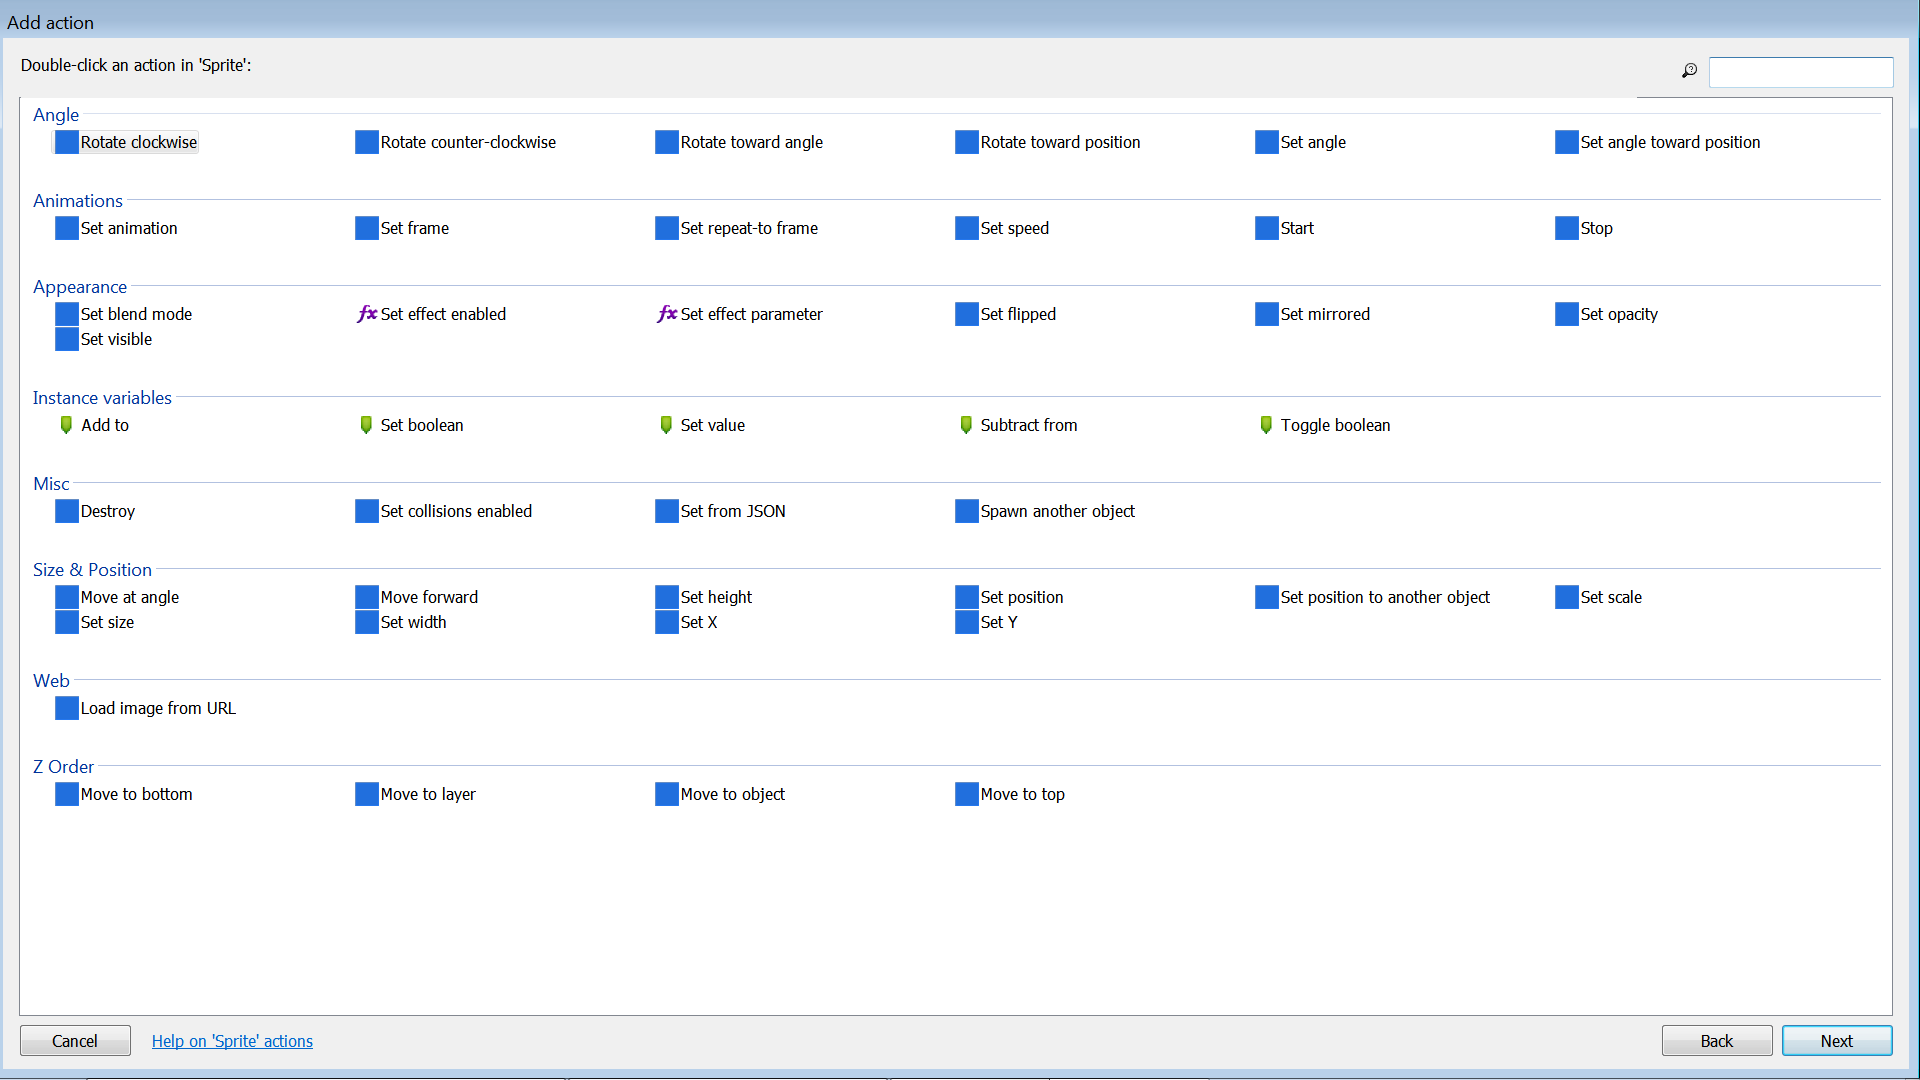Choose the Set animation action
The width and height of the screenshot is (1920, 1080).
tap(128, 228)
